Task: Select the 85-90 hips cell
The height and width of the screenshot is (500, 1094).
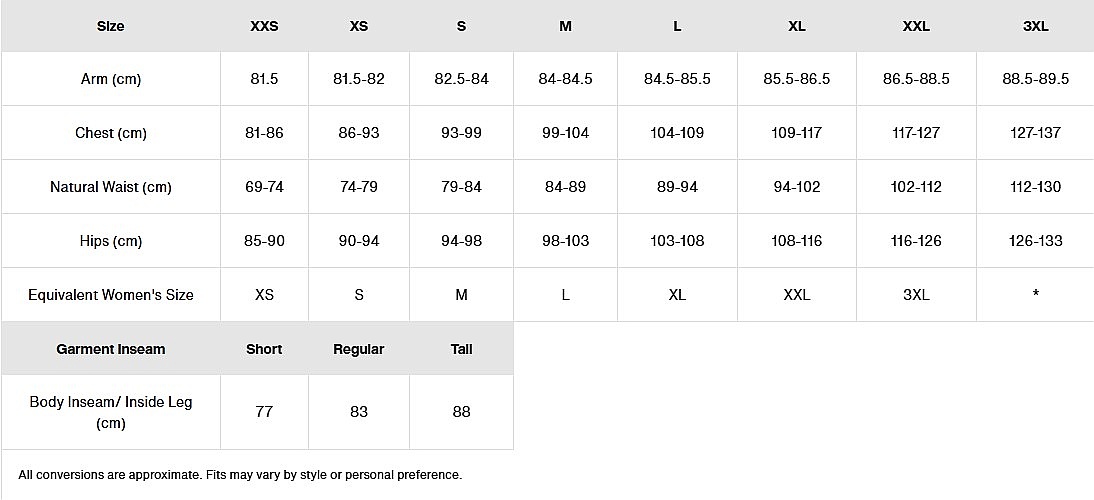Action: [x=264, y=241]
